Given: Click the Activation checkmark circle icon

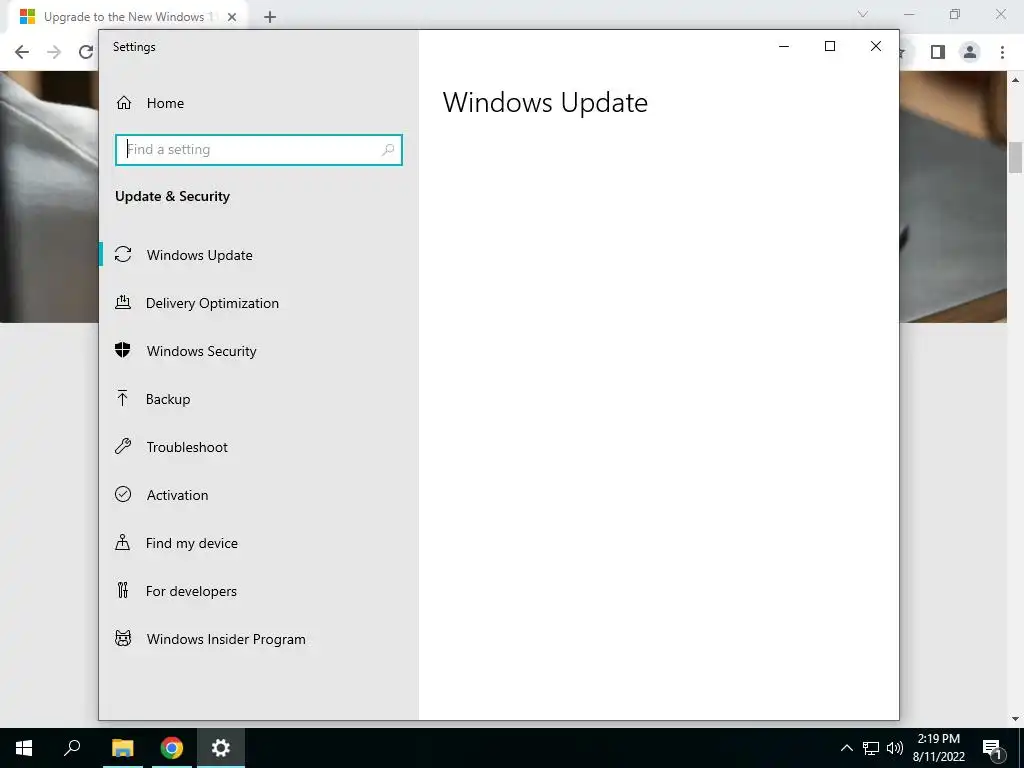Looking at the screenshot, I should point(123,494).
